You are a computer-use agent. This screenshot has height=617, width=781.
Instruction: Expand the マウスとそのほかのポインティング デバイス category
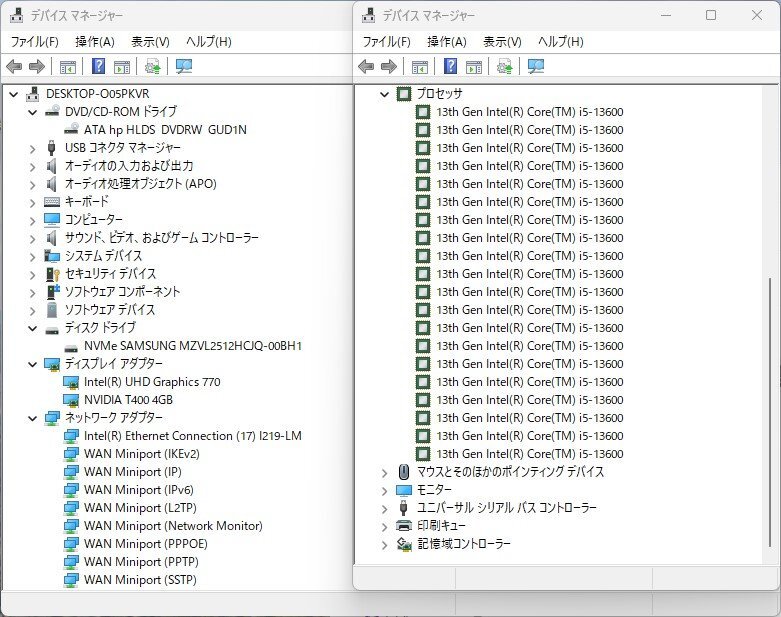pos(385,472)
